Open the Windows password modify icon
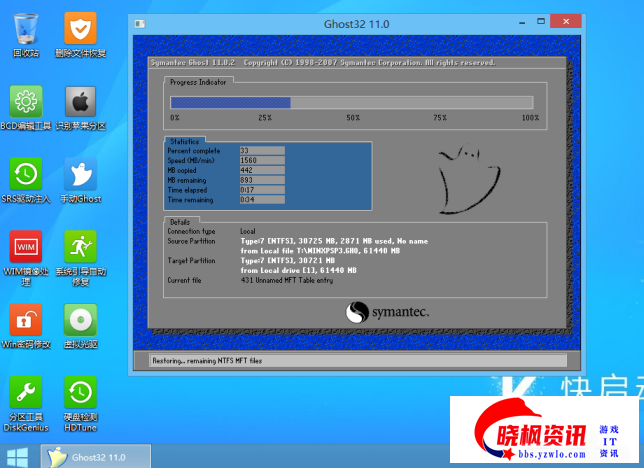The width and height of the screenshot is (644, 468). click(26, 320)
